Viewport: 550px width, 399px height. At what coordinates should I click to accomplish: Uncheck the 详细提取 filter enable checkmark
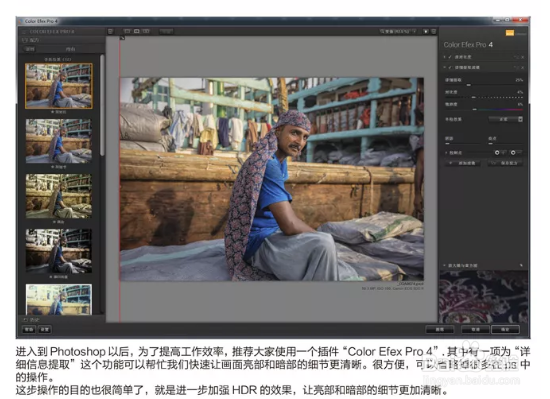(450, 67)
